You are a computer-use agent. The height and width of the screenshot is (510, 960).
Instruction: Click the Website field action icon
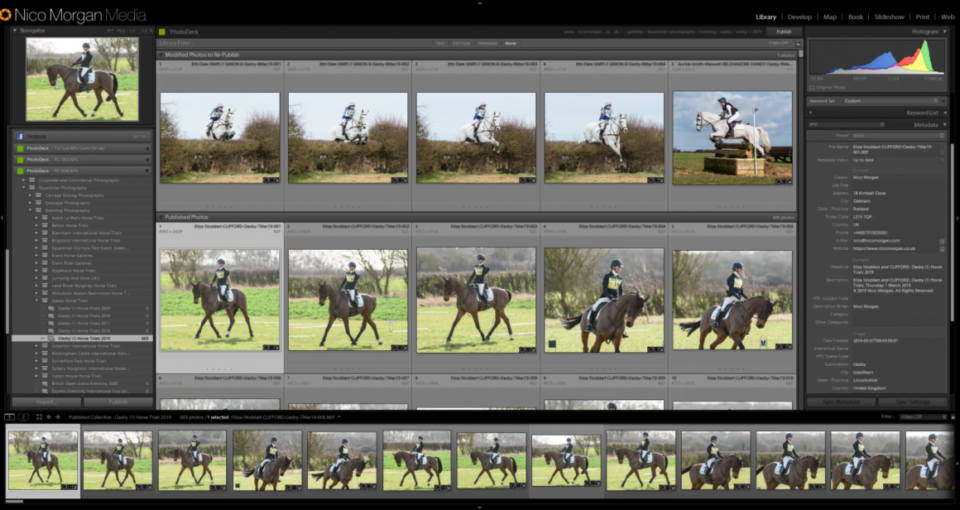pos(942,249)
